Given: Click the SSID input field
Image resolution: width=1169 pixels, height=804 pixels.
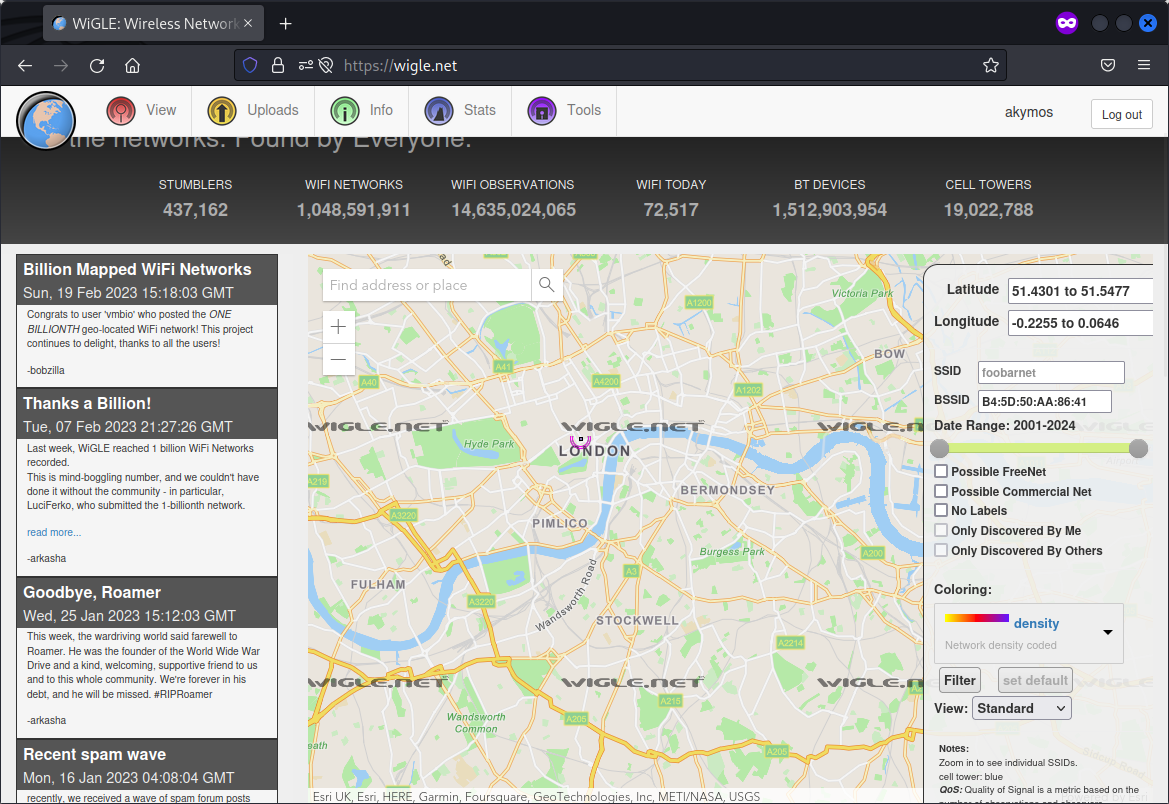Looking at the screenshot, I should (x=1050, y=372).
